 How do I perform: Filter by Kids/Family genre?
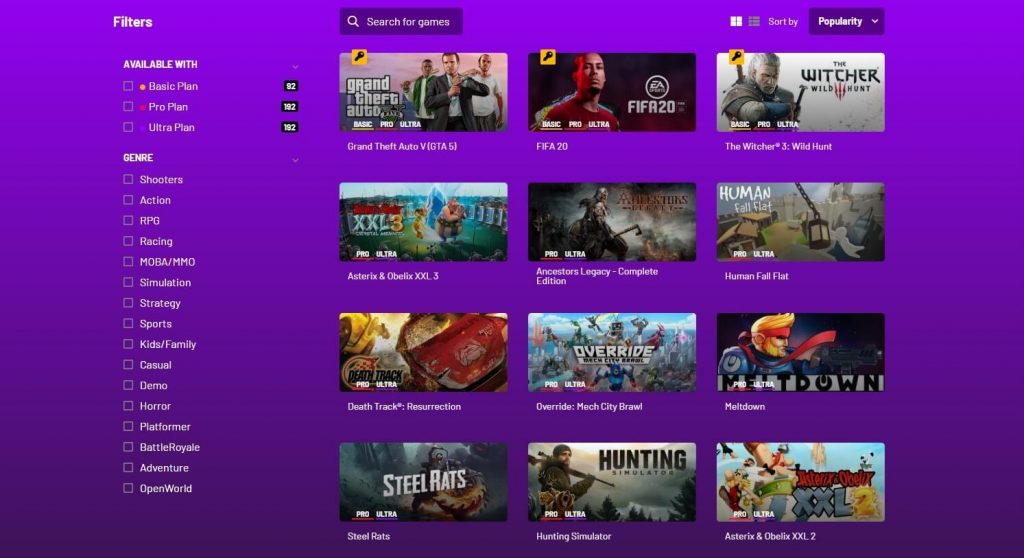[x=128, y=344]
